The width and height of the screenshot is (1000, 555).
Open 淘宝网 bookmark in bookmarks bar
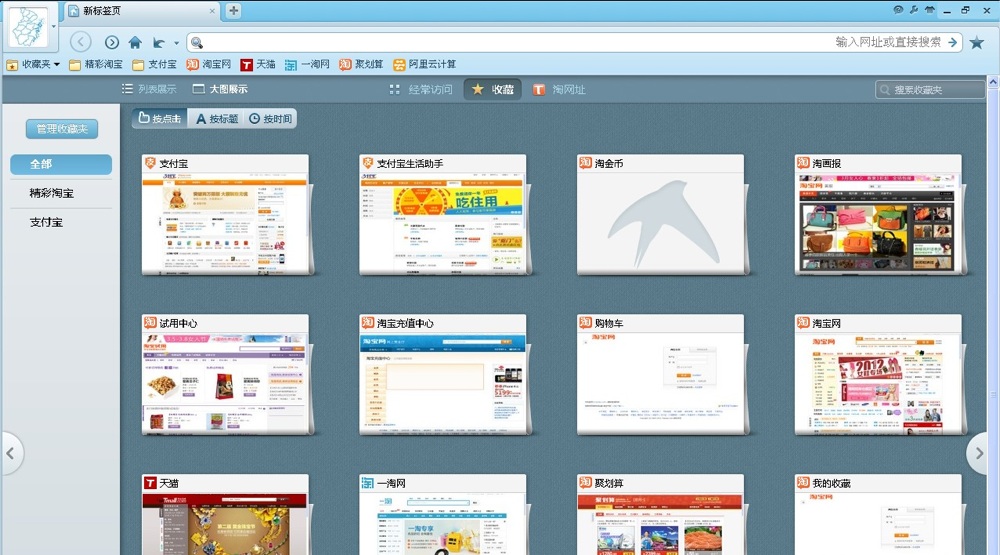pyautogui.click(x=209, y=64)
